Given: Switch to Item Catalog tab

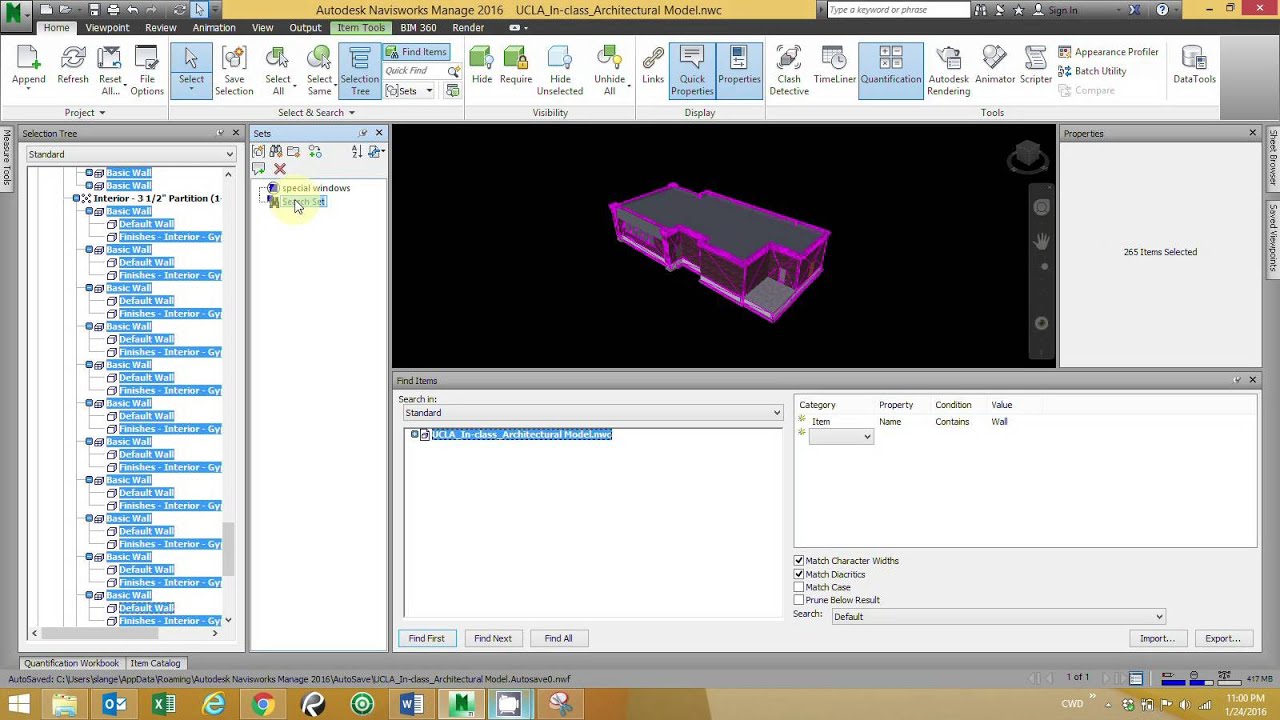Looking at the screenshot, I should tap(155, 663).
